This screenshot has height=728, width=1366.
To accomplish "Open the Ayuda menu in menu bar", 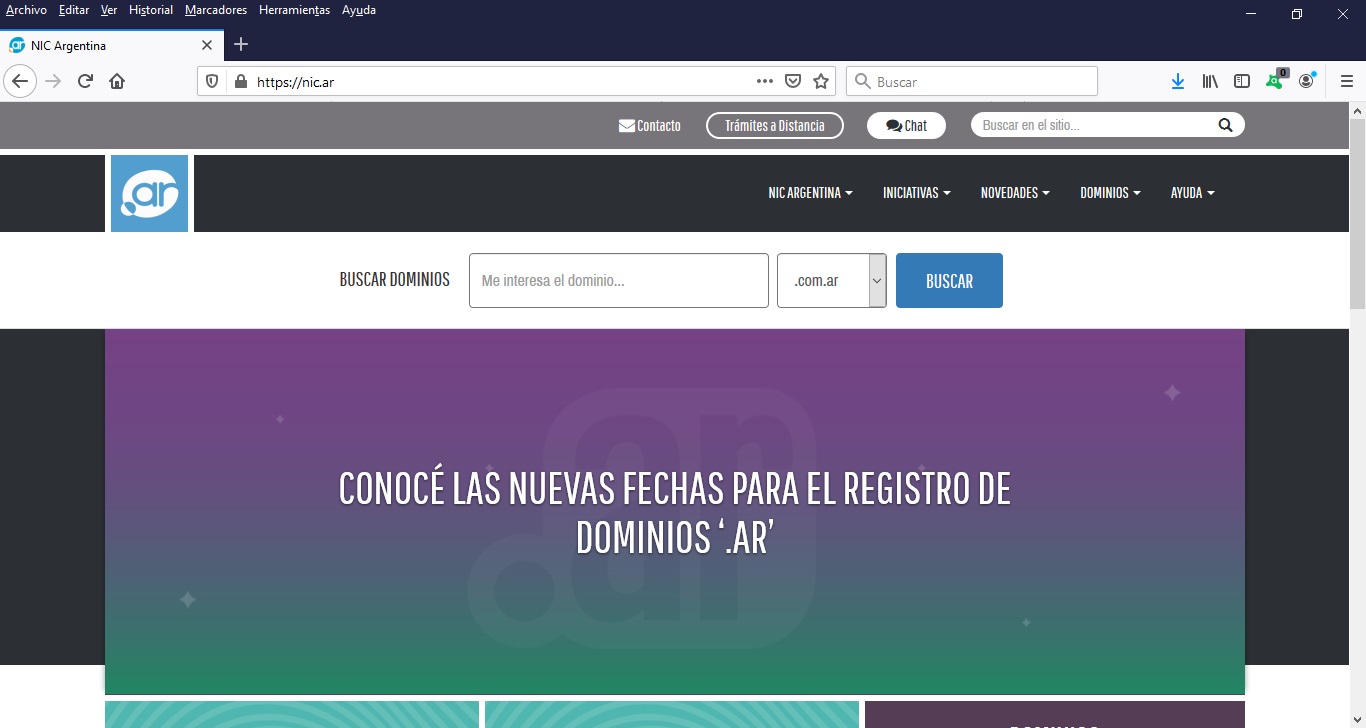I will (359, 10).
